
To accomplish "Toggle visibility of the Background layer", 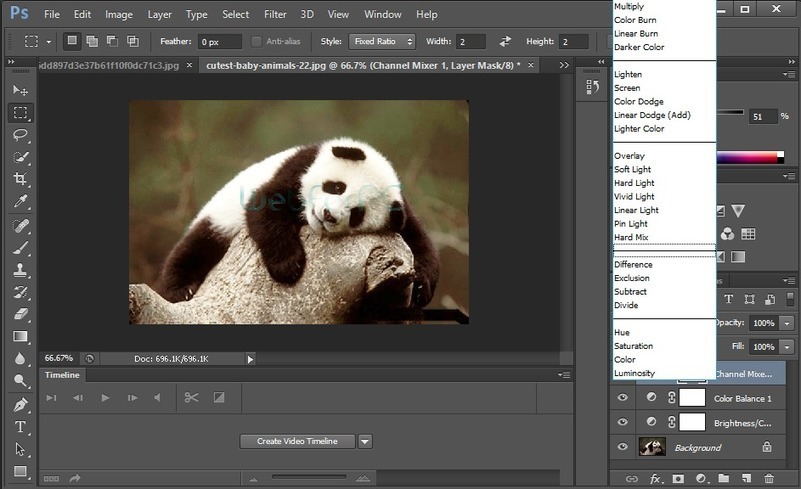I will (x=623, y=447).
